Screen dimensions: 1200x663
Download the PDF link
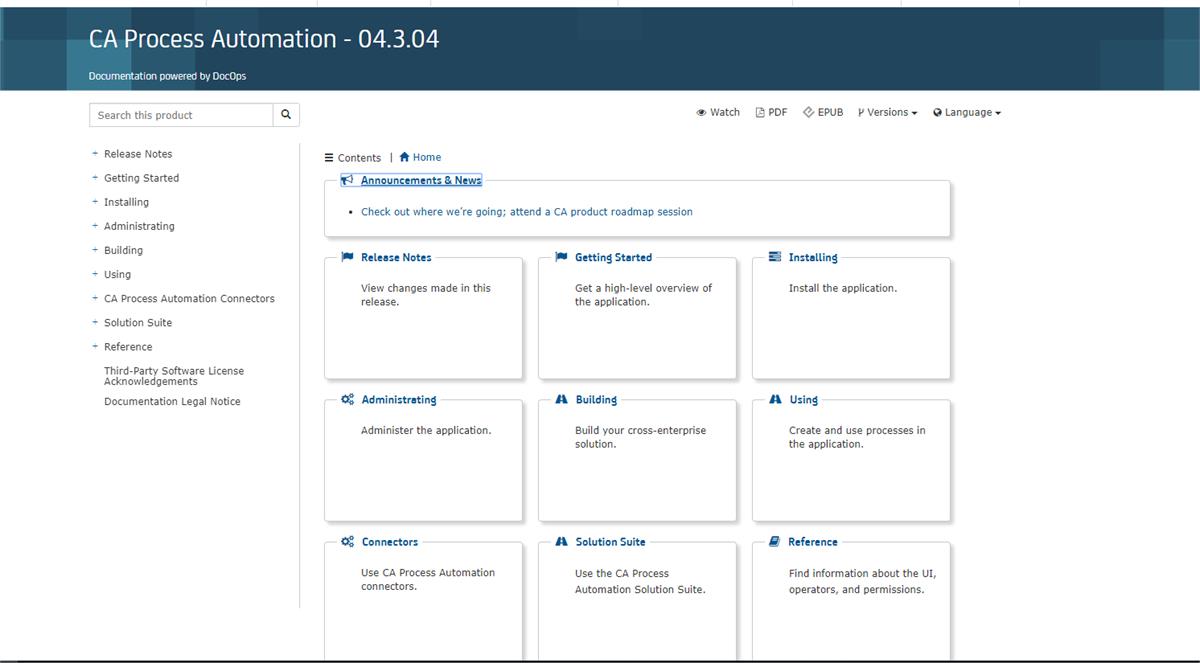(x=771, y=113)
